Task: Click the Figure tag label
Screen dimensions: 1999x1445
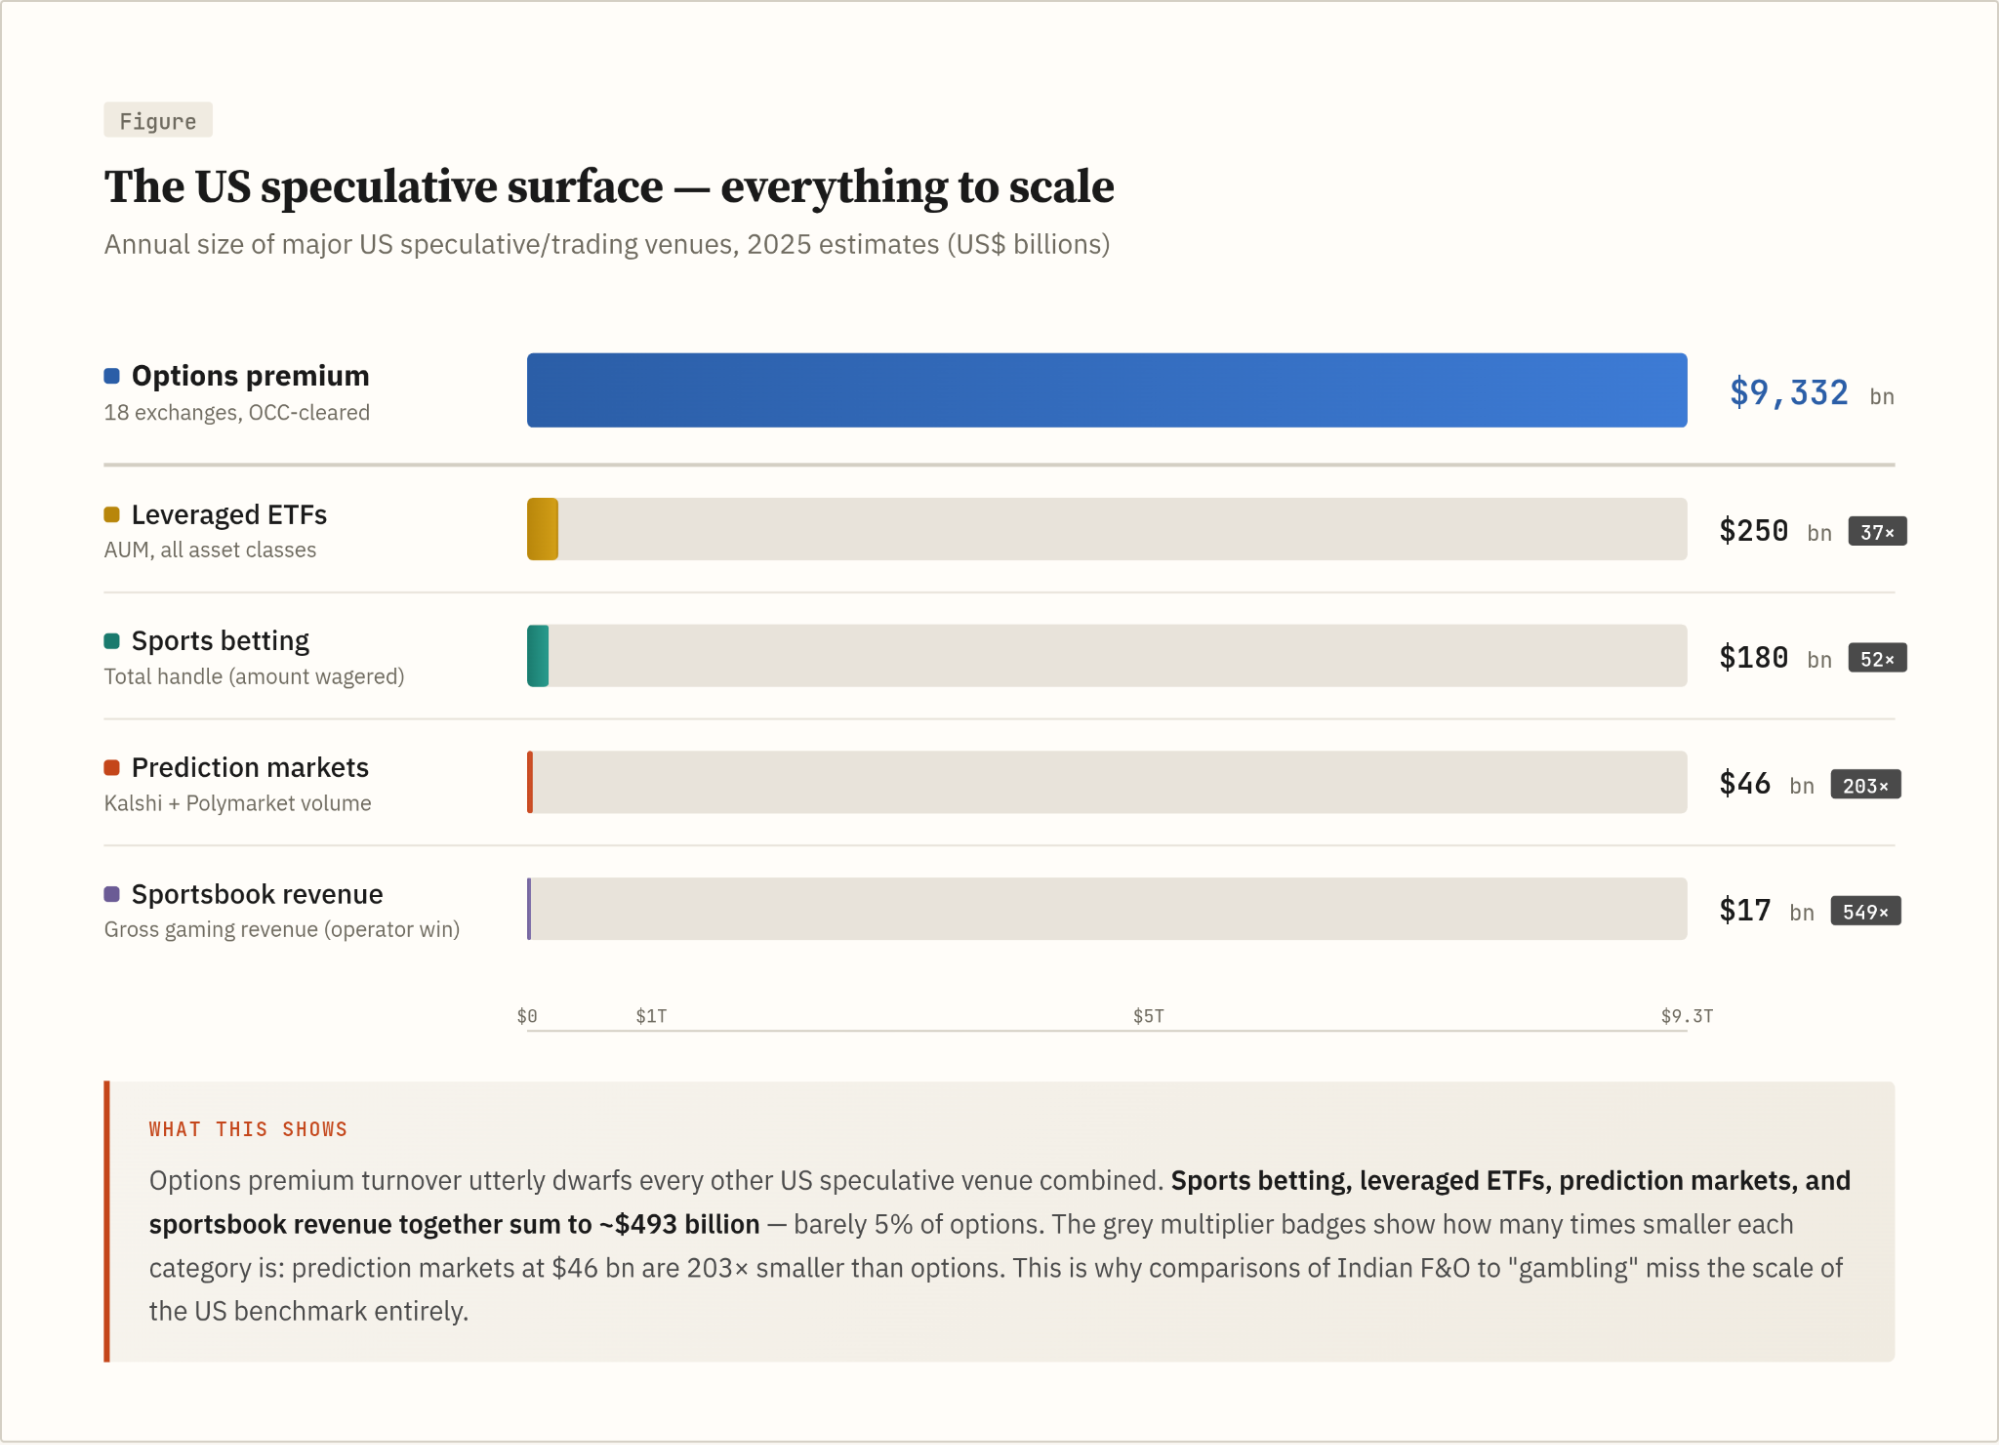Action: [x=158, y=121]
